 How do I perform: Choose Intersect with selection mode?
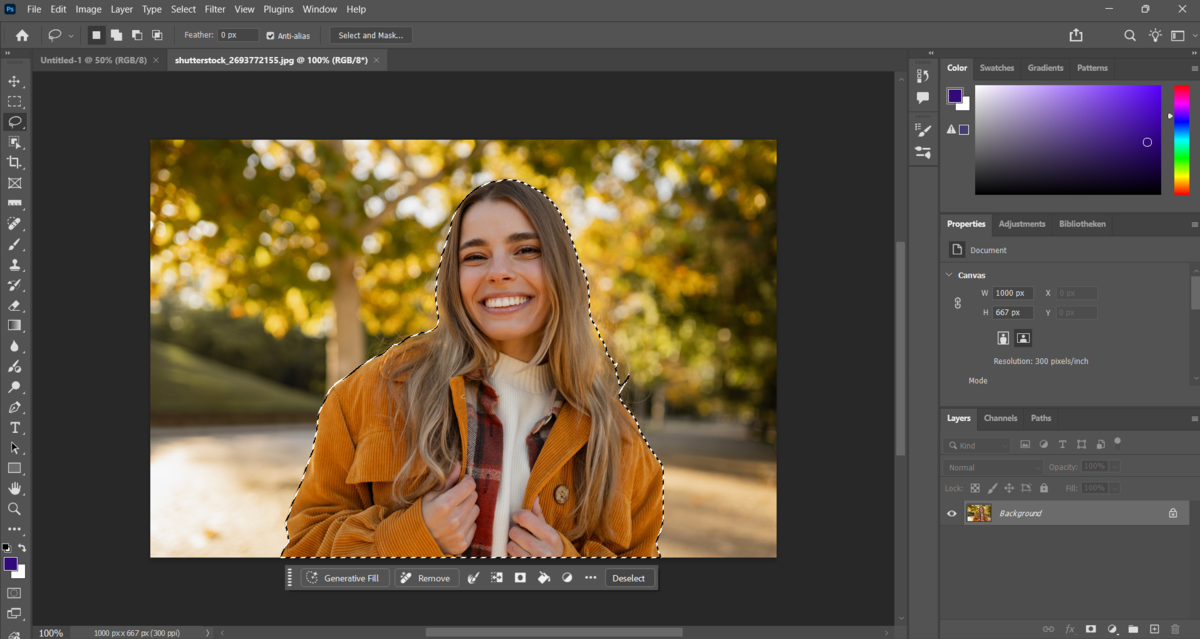tap(157, 35)
